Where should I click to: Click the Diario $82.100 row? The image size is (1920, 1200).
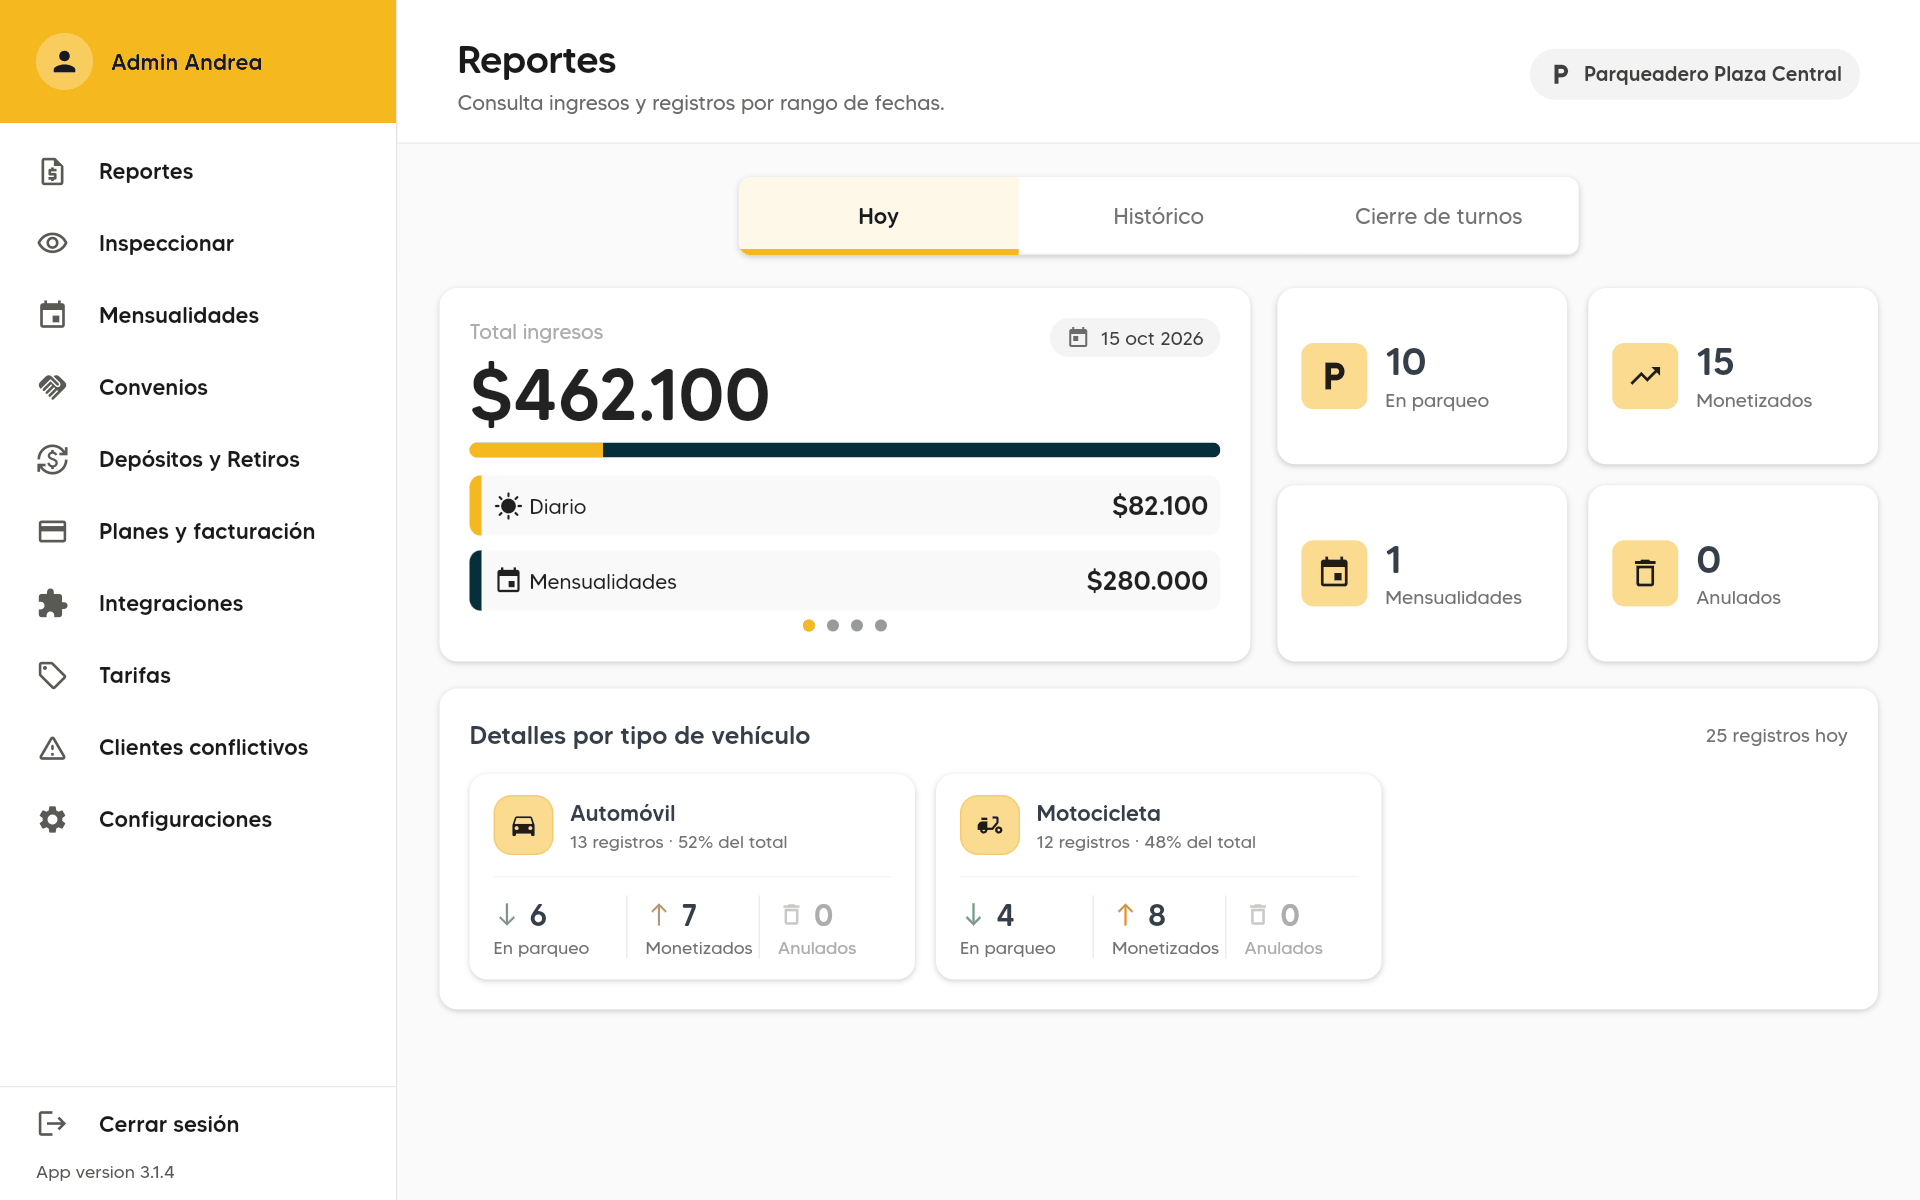(x=844, y=506)
